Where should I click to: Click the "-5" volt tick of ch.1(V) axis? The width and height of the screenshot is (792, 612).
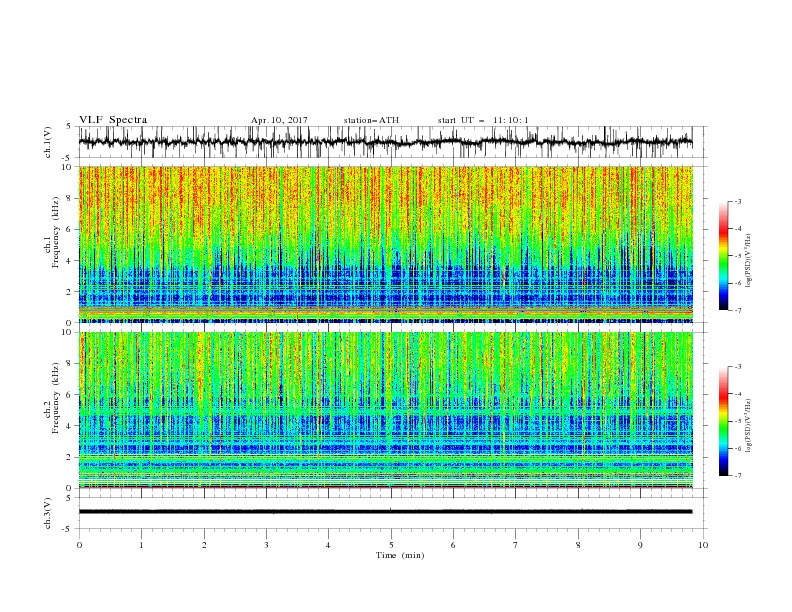[67, 158]
